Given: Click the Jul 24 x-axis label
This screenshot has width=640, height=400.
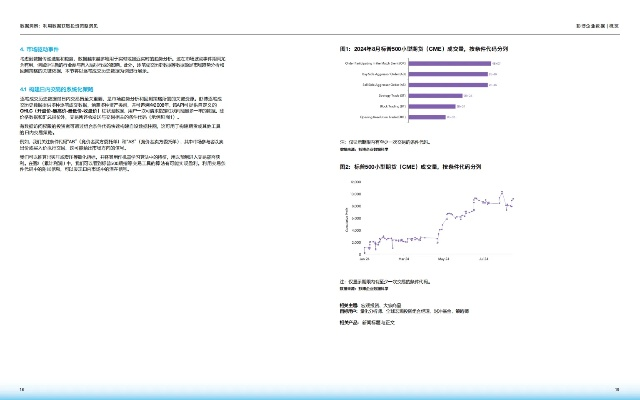Looking at the screenshot, I should [484, 258].
